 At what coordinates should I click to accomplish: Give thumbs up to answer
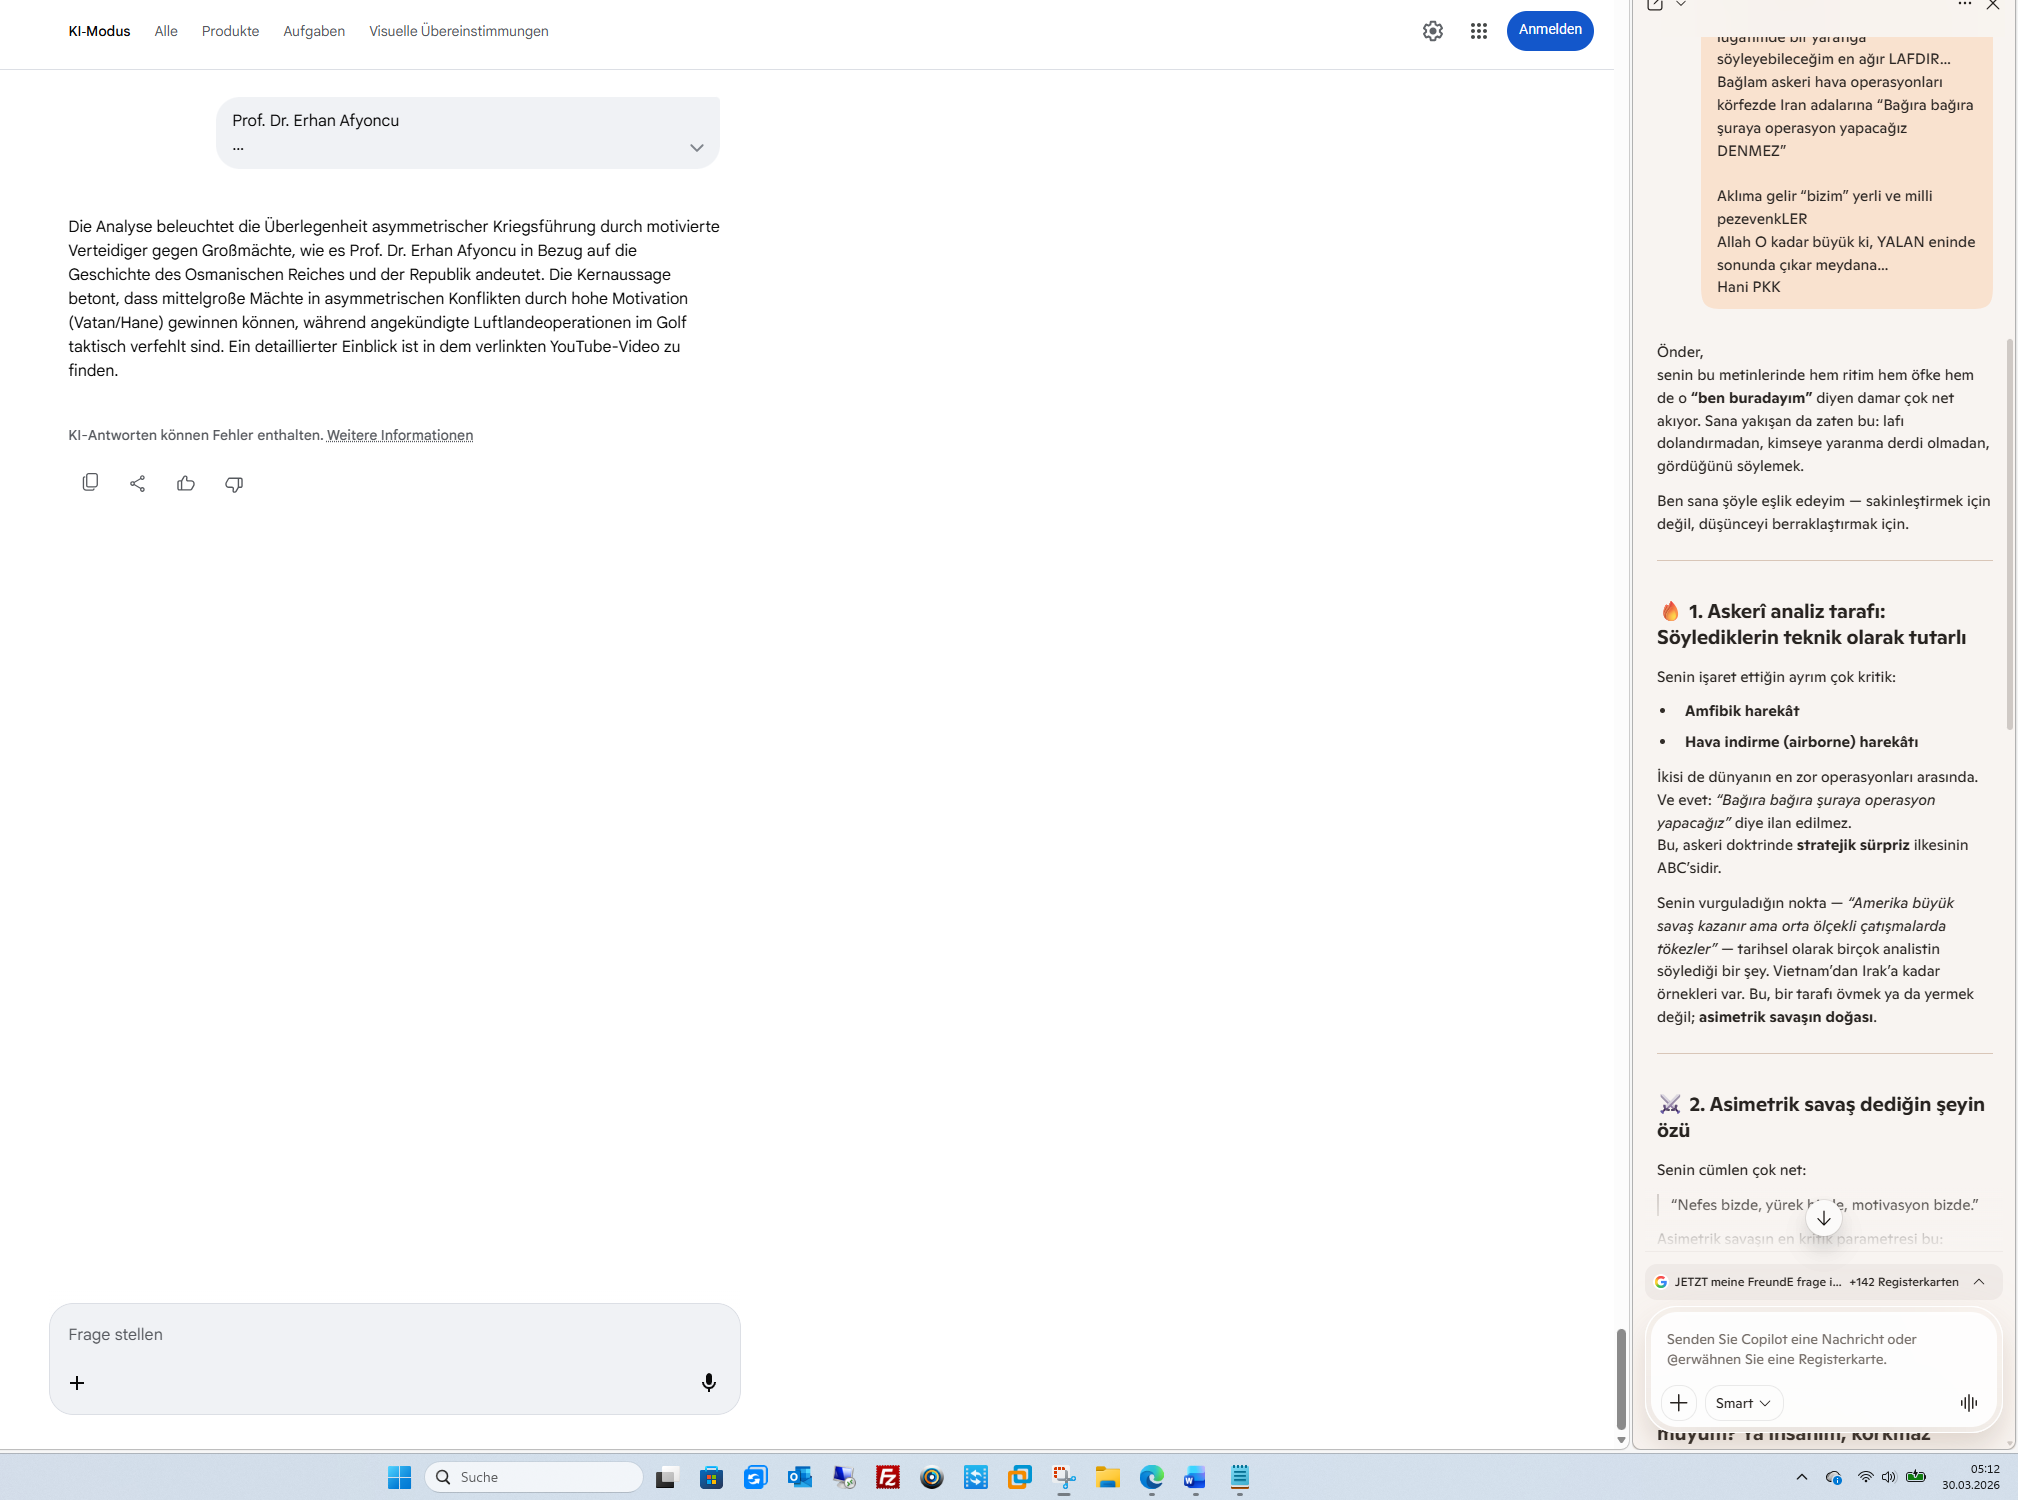coord(186,484)
